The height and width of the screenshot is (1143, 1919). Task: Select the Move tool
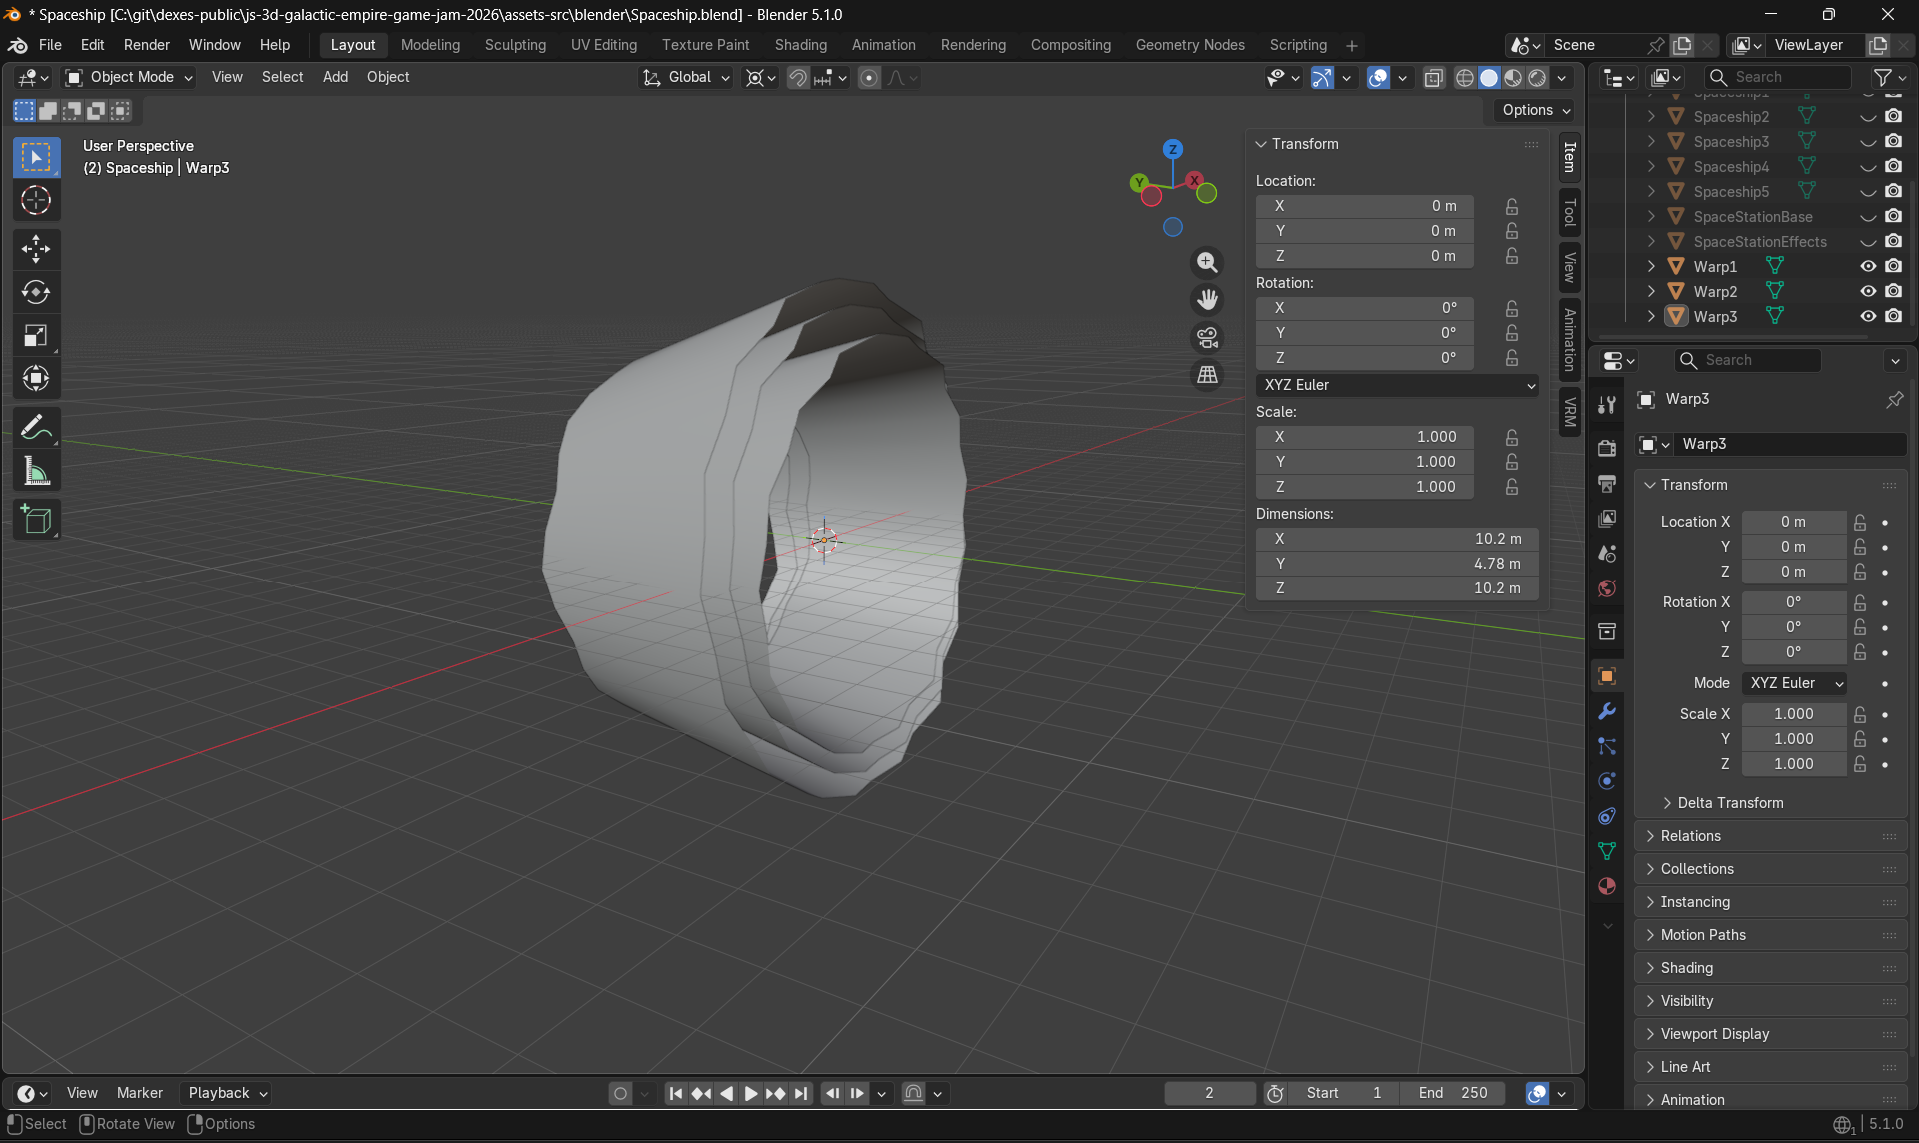36,249
